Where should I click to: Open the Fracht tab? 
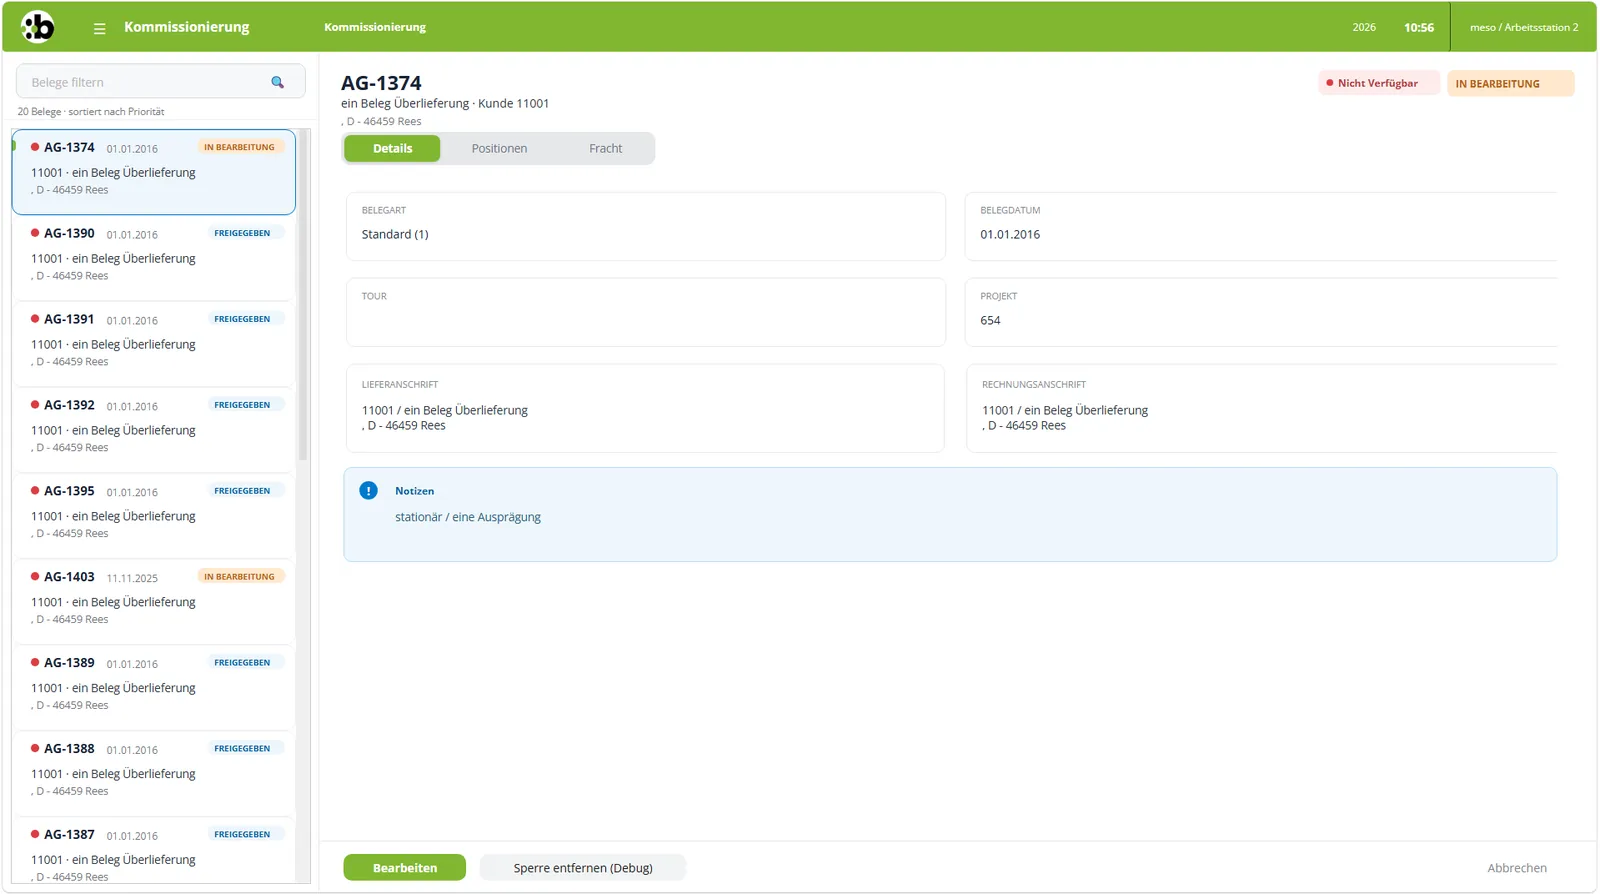pyautogui.click(x=605, y=148)
